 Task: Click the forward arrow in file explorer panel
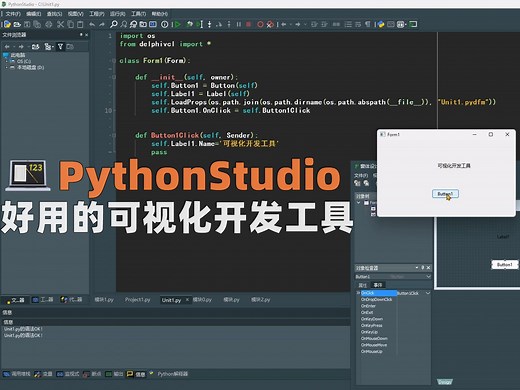[21, 47]
